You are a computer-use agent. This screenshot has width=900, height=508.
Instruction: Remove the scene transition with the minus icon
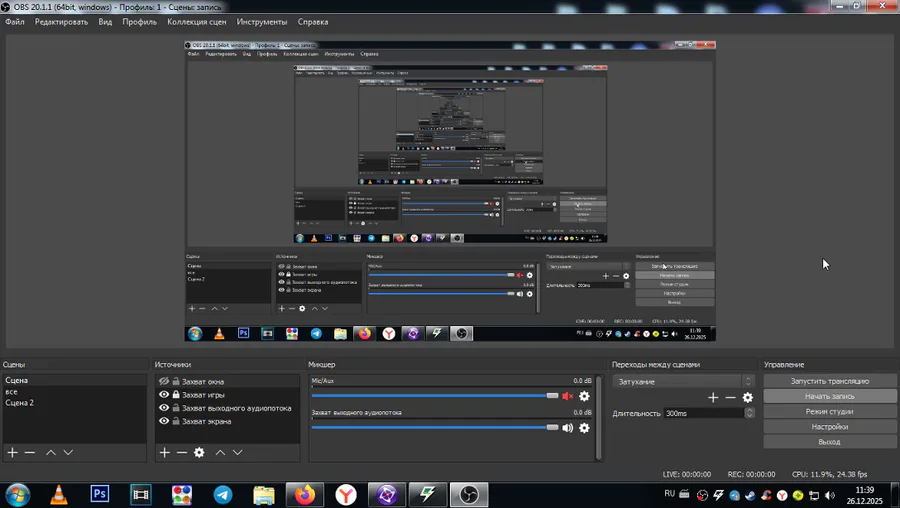point(730,397)
